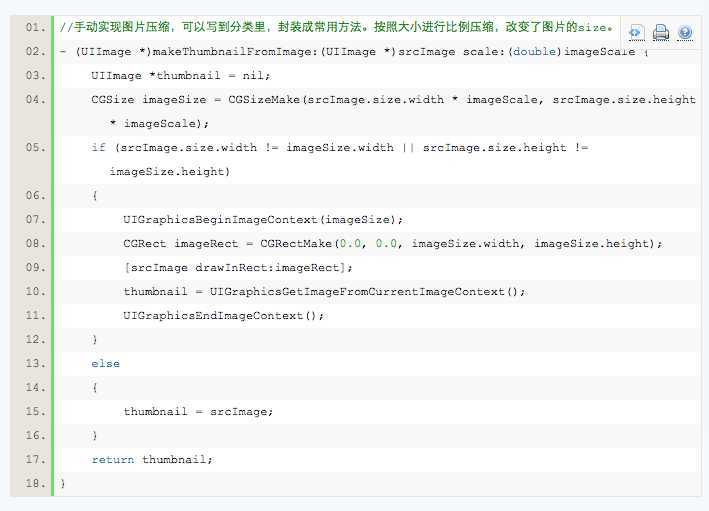Click the 'if (srcImage.size.width !=' condition line

click(340, 147)
